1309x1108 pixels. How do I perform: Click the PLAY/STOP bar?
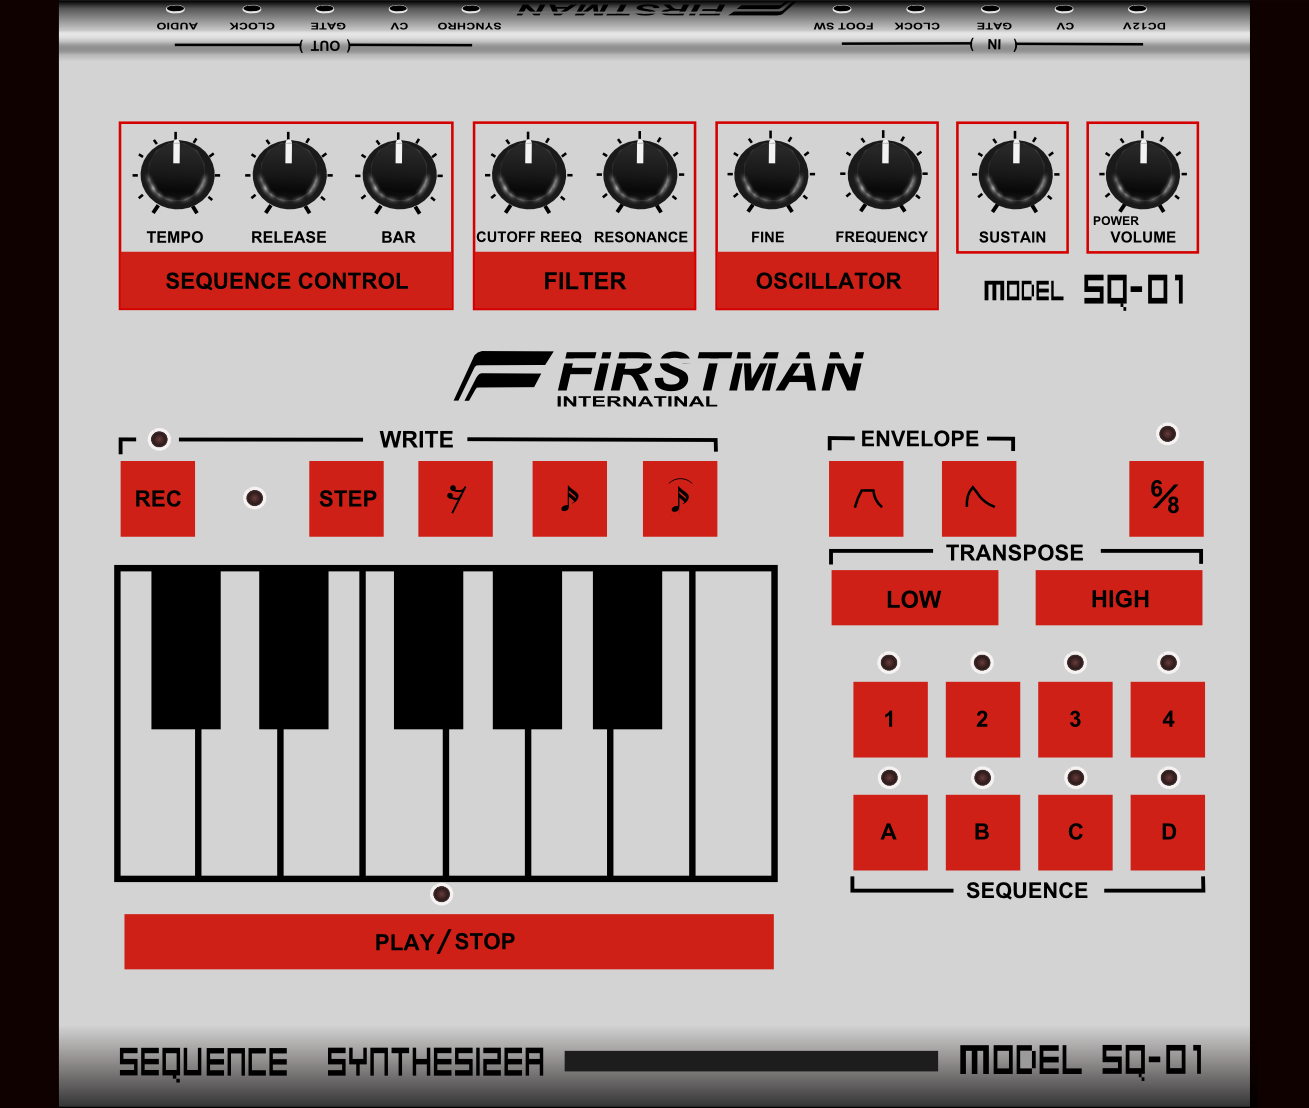click(449, 942)
